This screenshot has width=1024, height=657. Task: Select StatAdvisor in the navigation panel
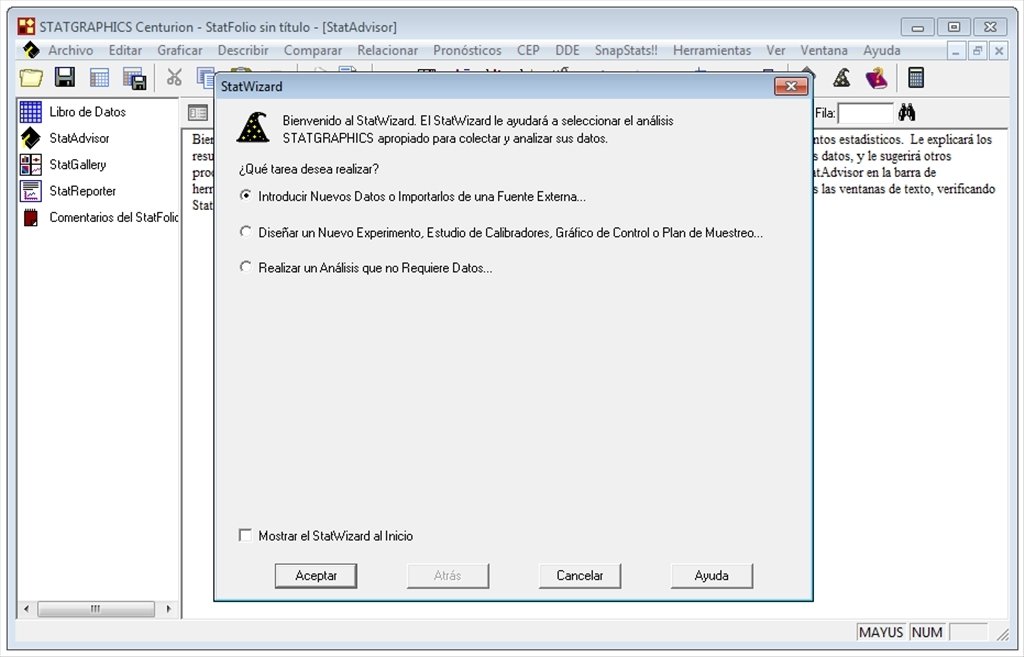79,138
